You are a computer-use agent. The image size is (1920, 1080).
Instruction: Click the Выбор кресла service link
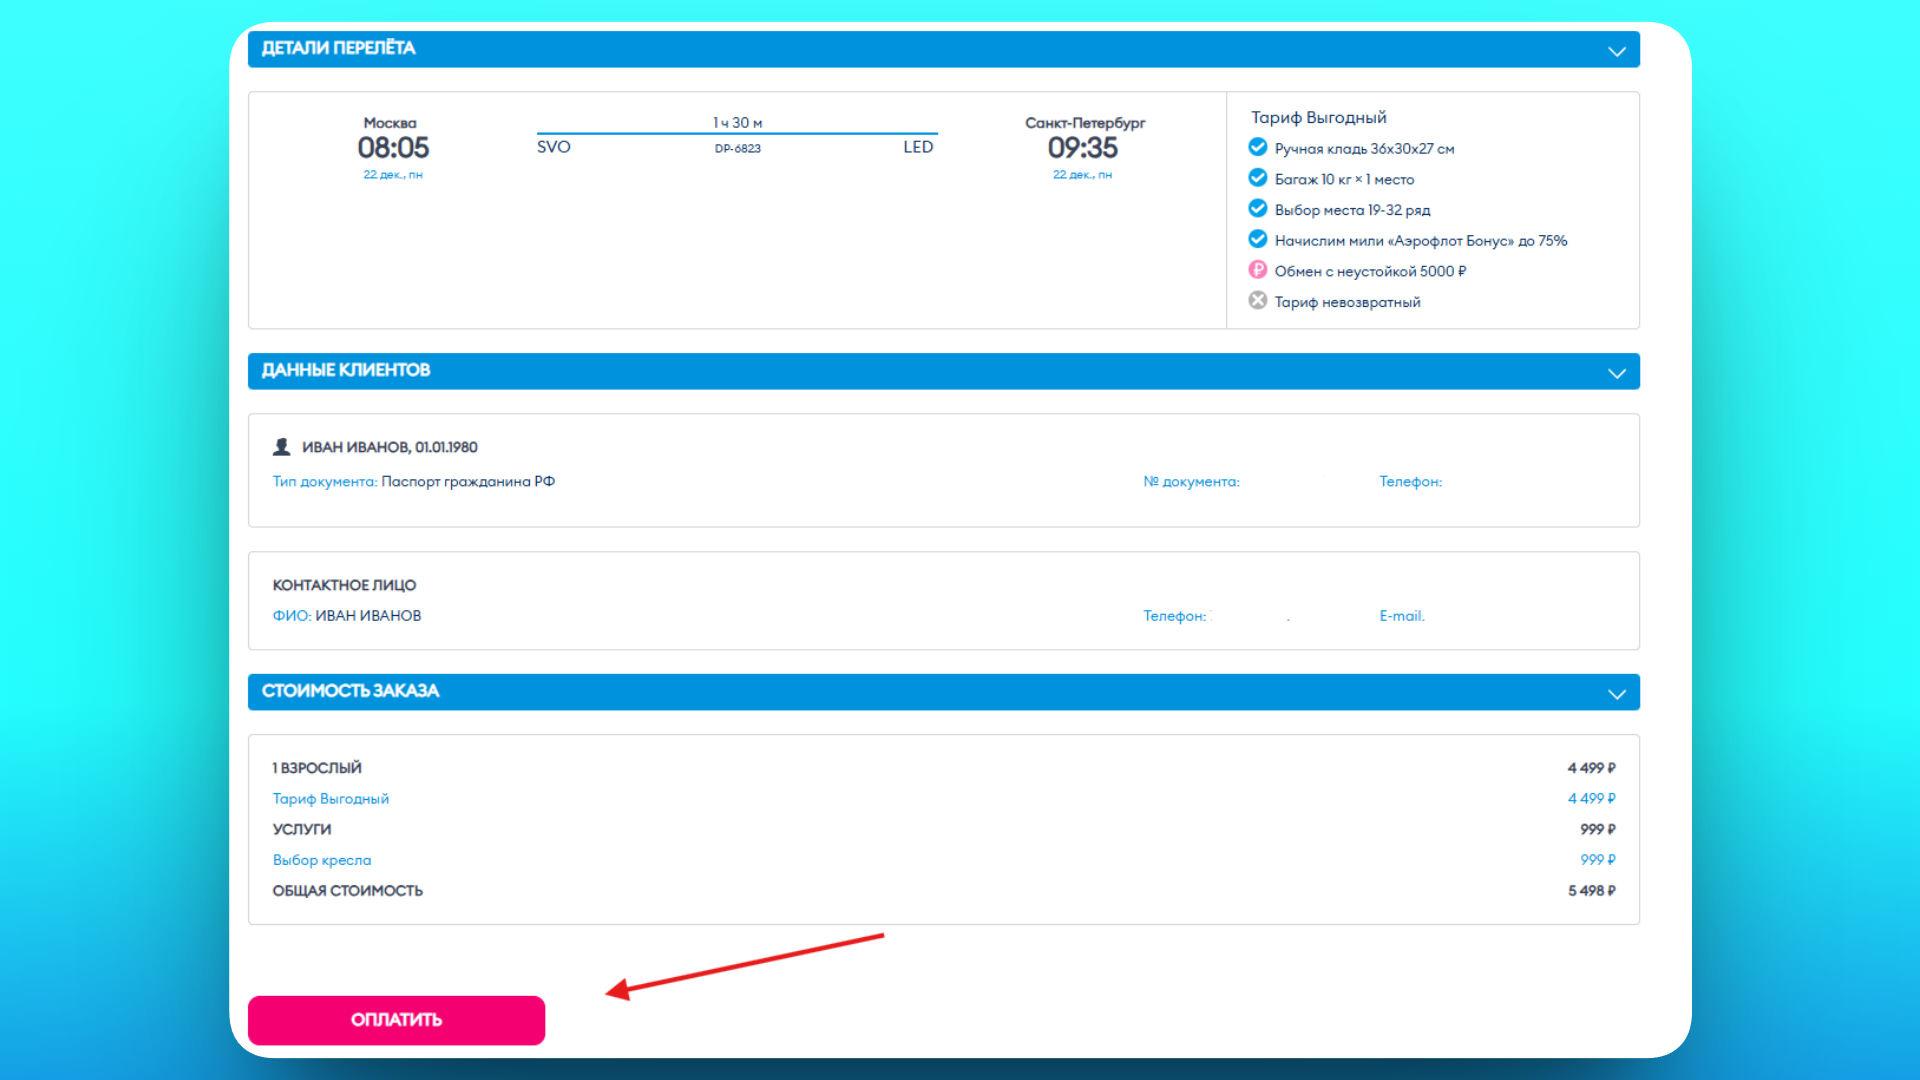point(322,860)
